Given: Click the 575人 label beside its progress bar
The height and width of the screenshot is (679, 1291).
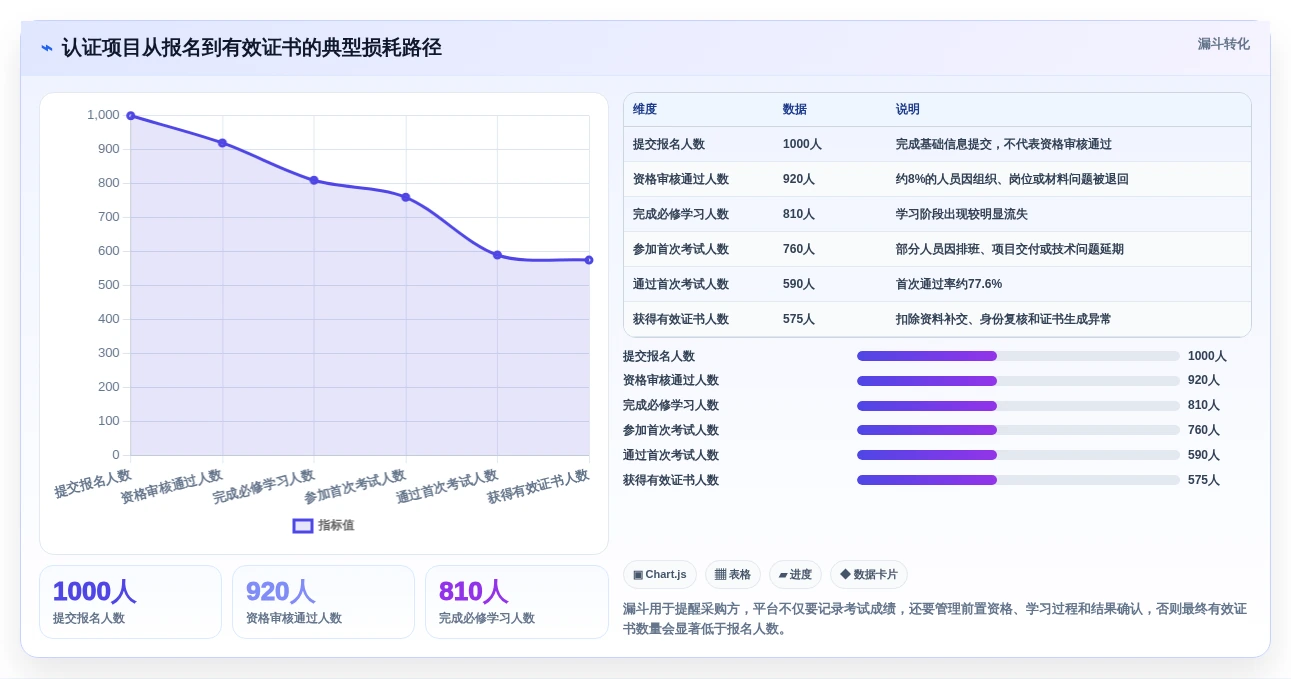Looking at the screenshot, I should point(1204,481).
